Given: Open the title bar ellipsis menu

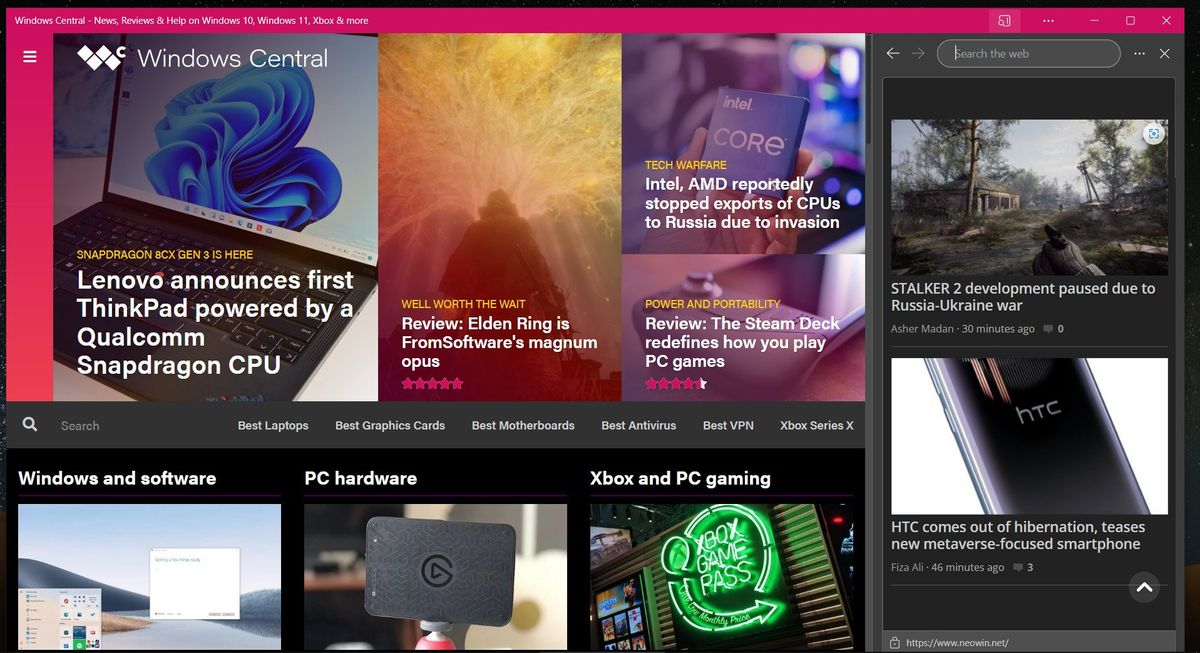Looking at the screenshot, I should point(1048,20).
